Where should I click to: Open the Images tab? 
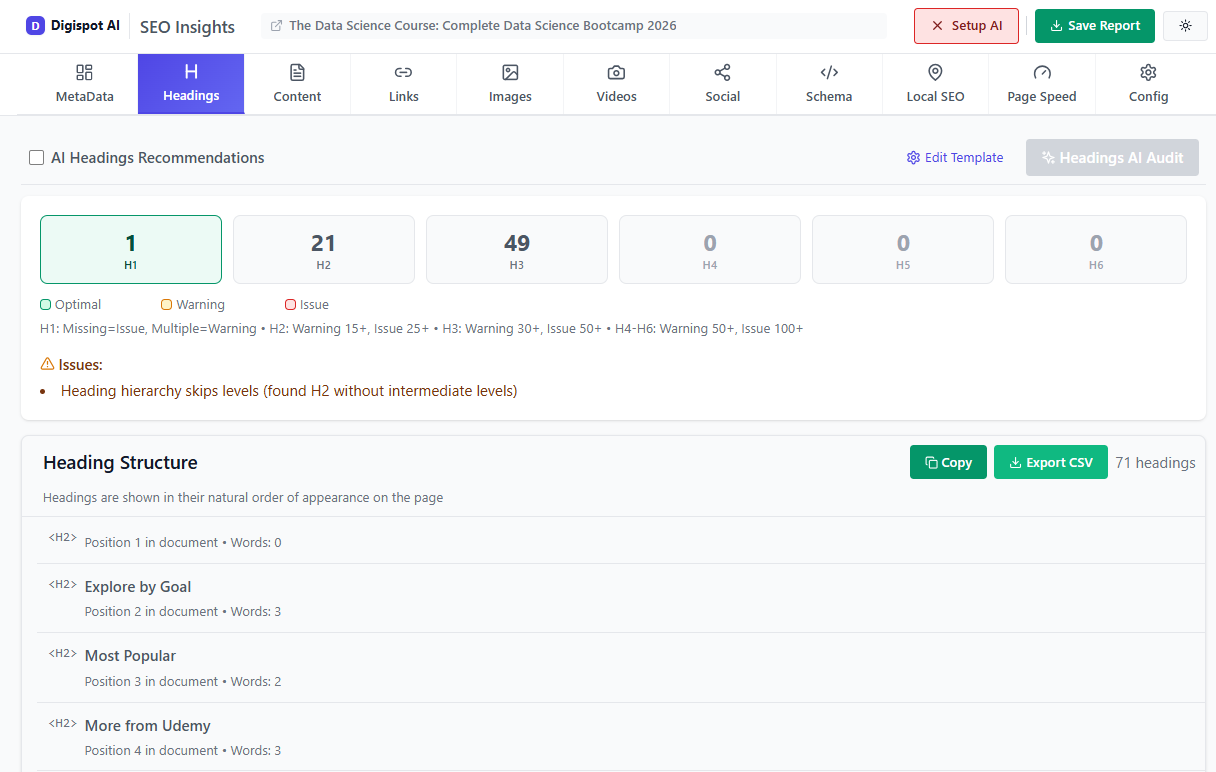tap(510, 84)
